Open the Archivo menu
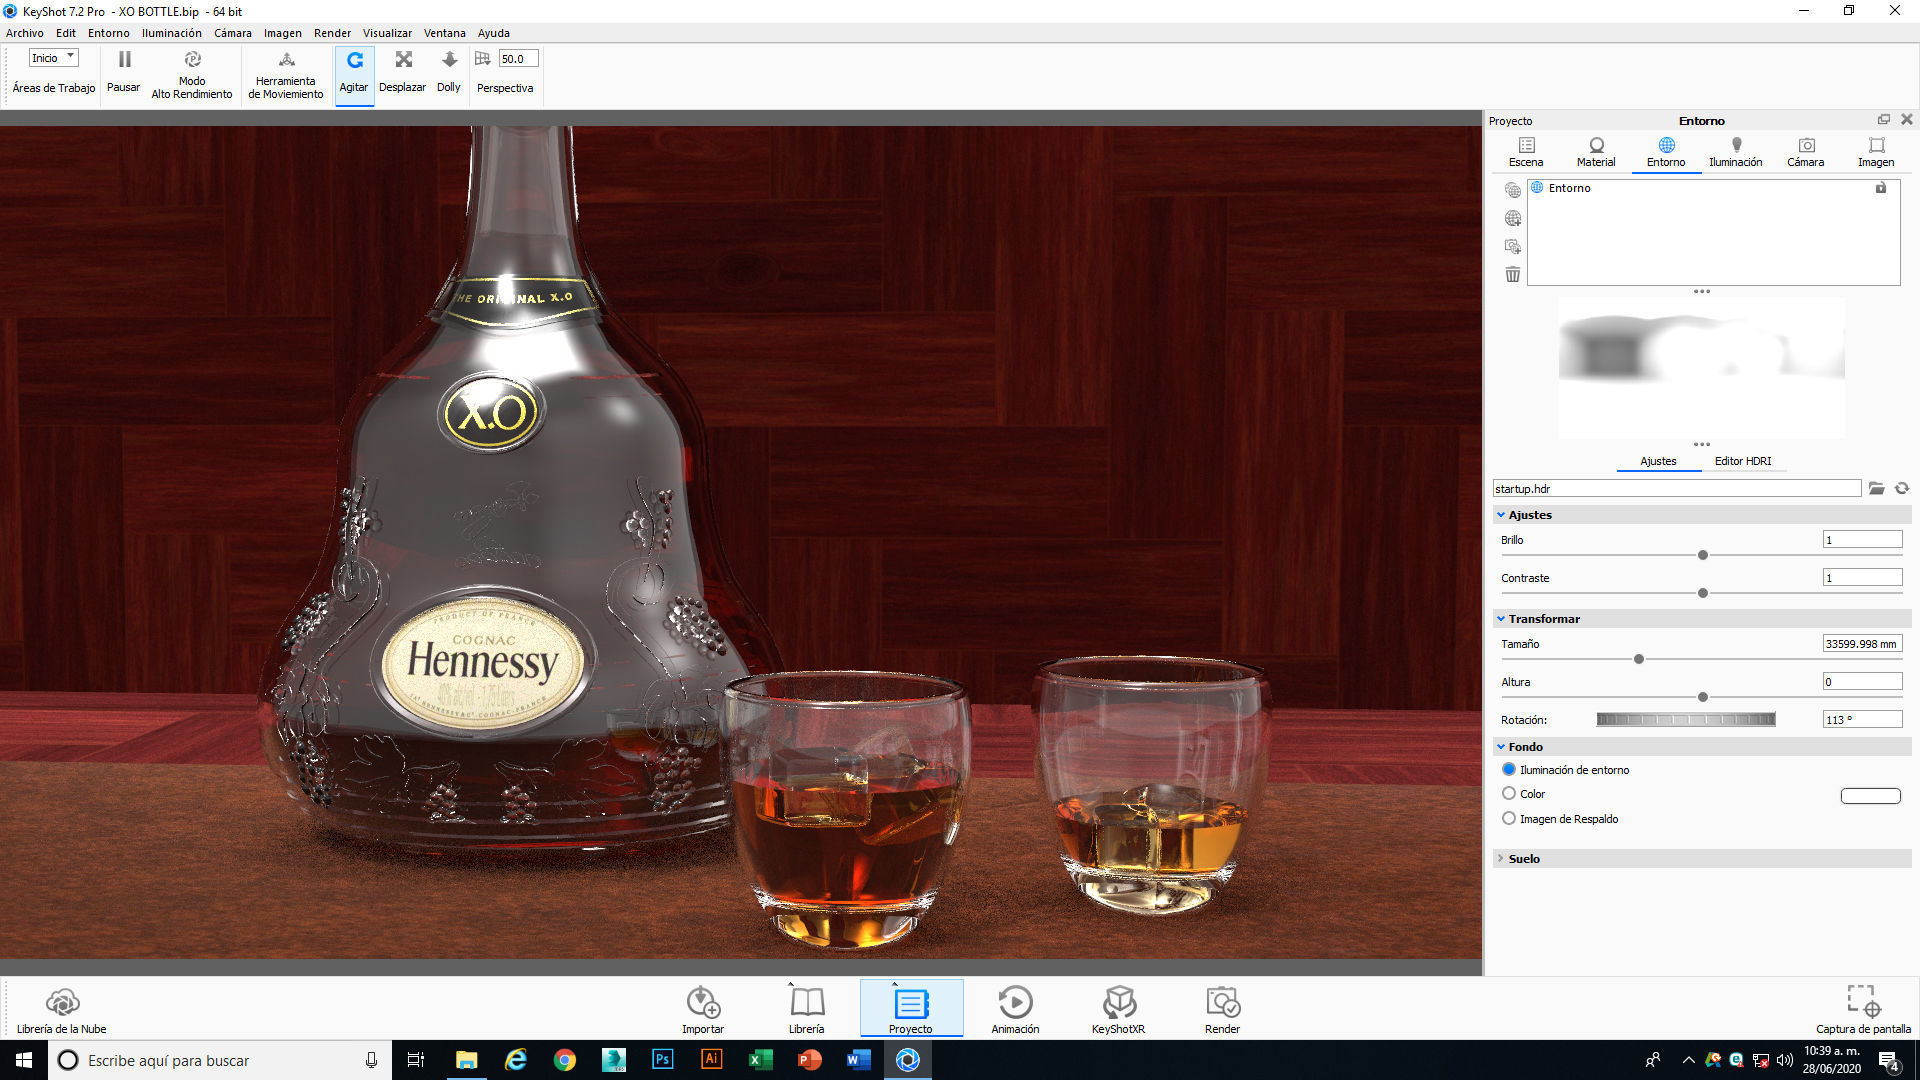The height and width of the screenshot is (1080, 1920). [25, 33]
